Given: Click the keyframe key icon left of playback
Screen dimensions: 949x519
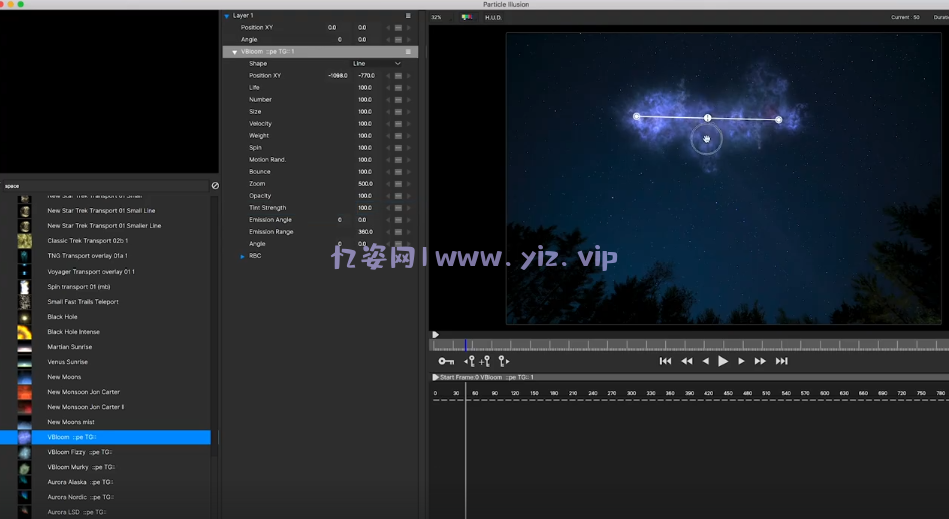Looking at the screenshot, I should (446, 361).
